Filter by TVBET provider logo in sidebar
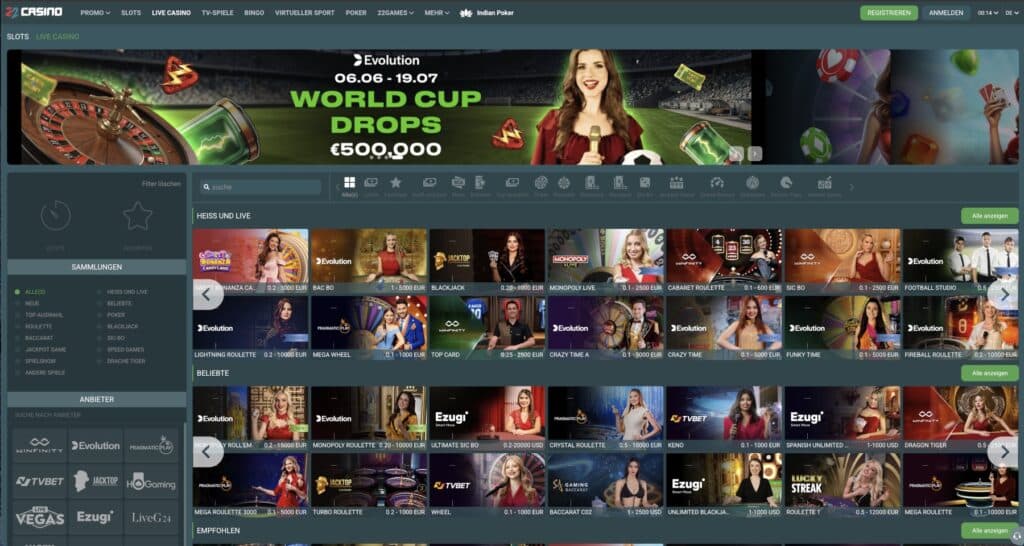 pyautogui.click(x=39, y=481)
